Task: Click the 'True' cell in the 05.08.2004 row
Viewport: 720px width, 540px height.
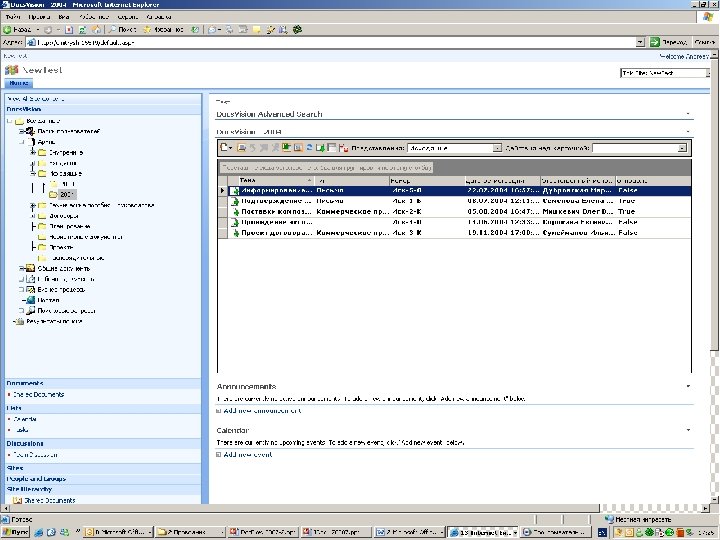Action: coord(627,212)
